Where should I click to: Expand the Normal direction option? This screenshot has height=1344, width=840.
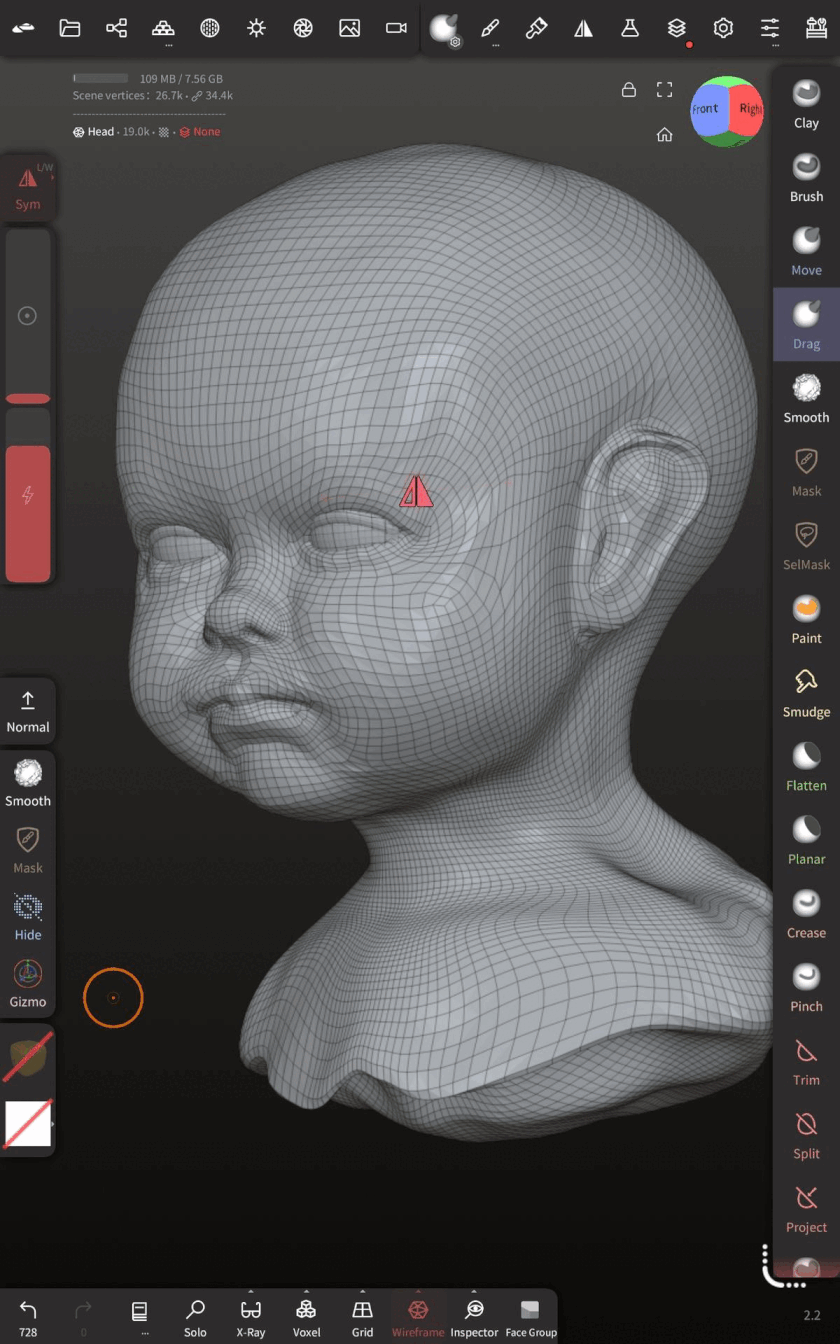tap(28, 711)
